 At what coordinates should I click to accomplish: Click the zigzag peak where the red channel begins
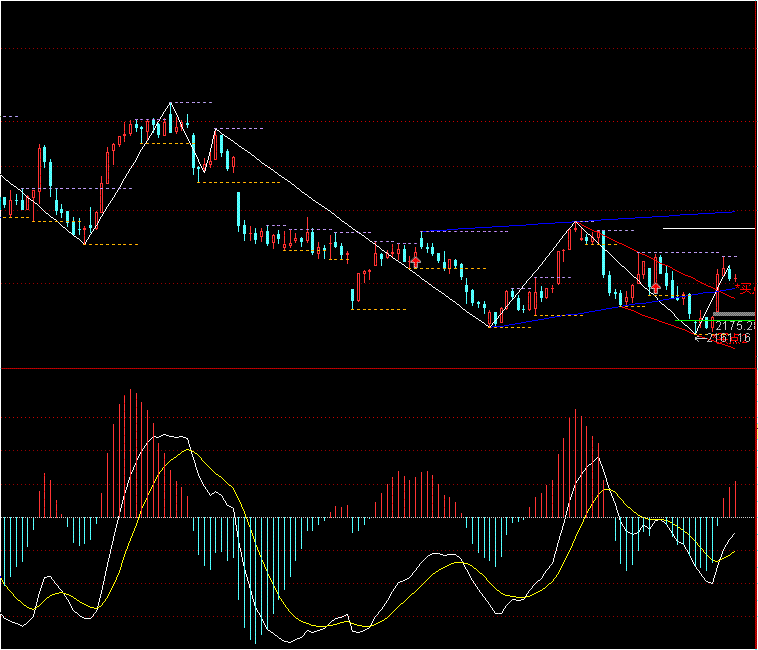click(575, 222)
